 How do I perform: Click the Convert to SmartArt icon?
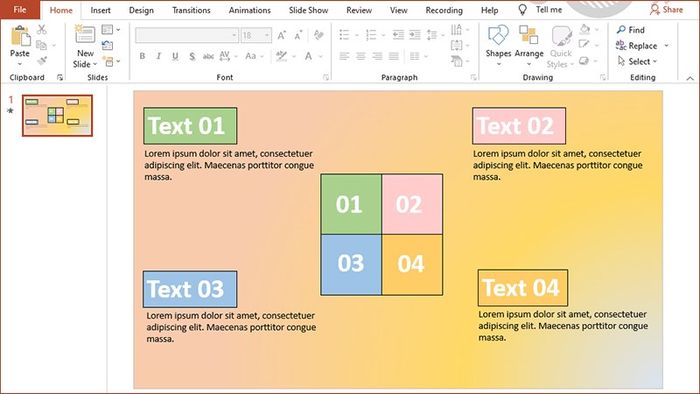tap(456, 61)
